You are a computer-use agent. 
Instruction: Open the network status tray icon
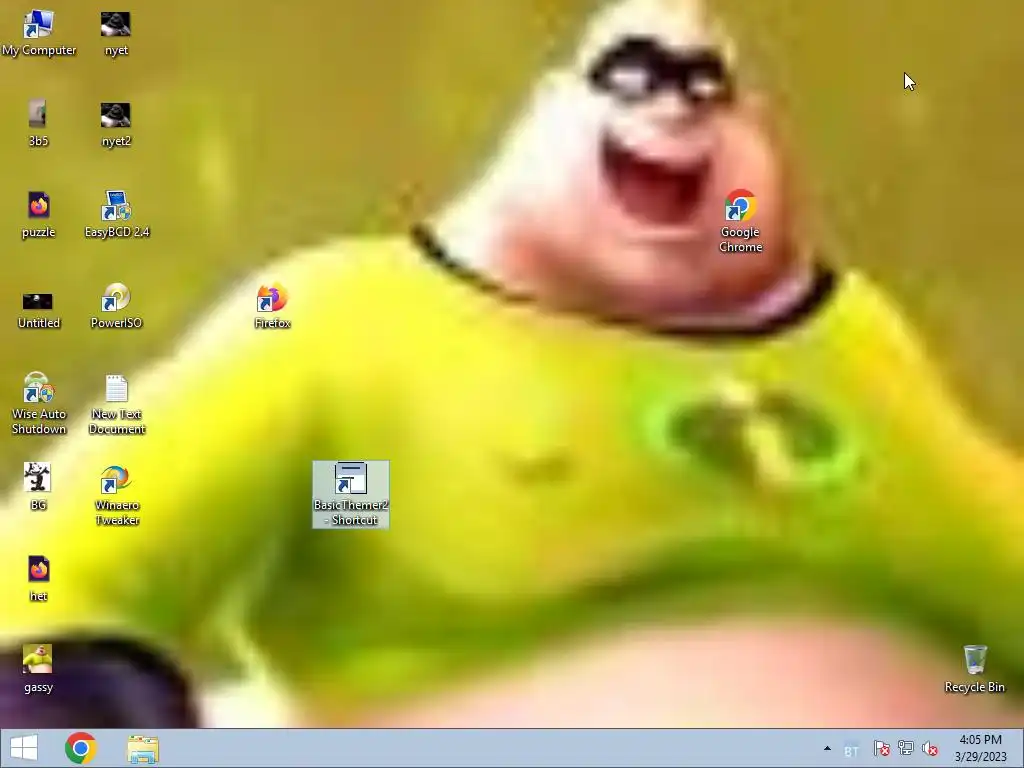(906, 748)
